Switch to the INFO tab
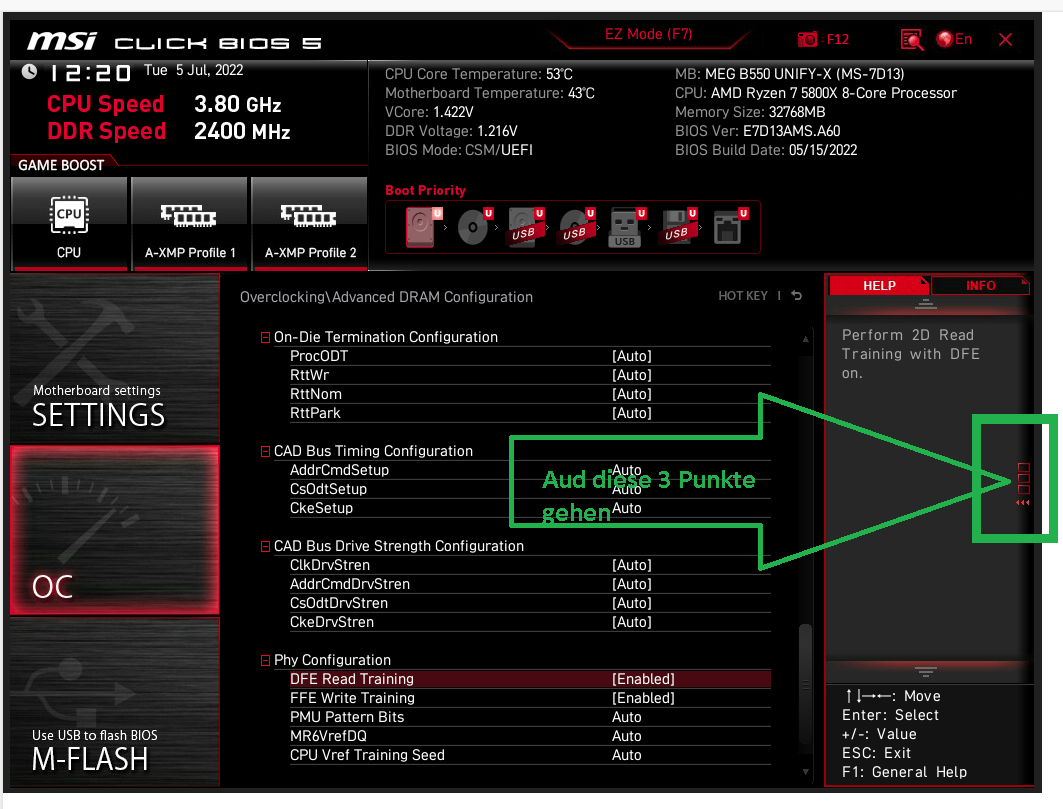This screenshot has height=809, width=1063. [x=980, y=285]
